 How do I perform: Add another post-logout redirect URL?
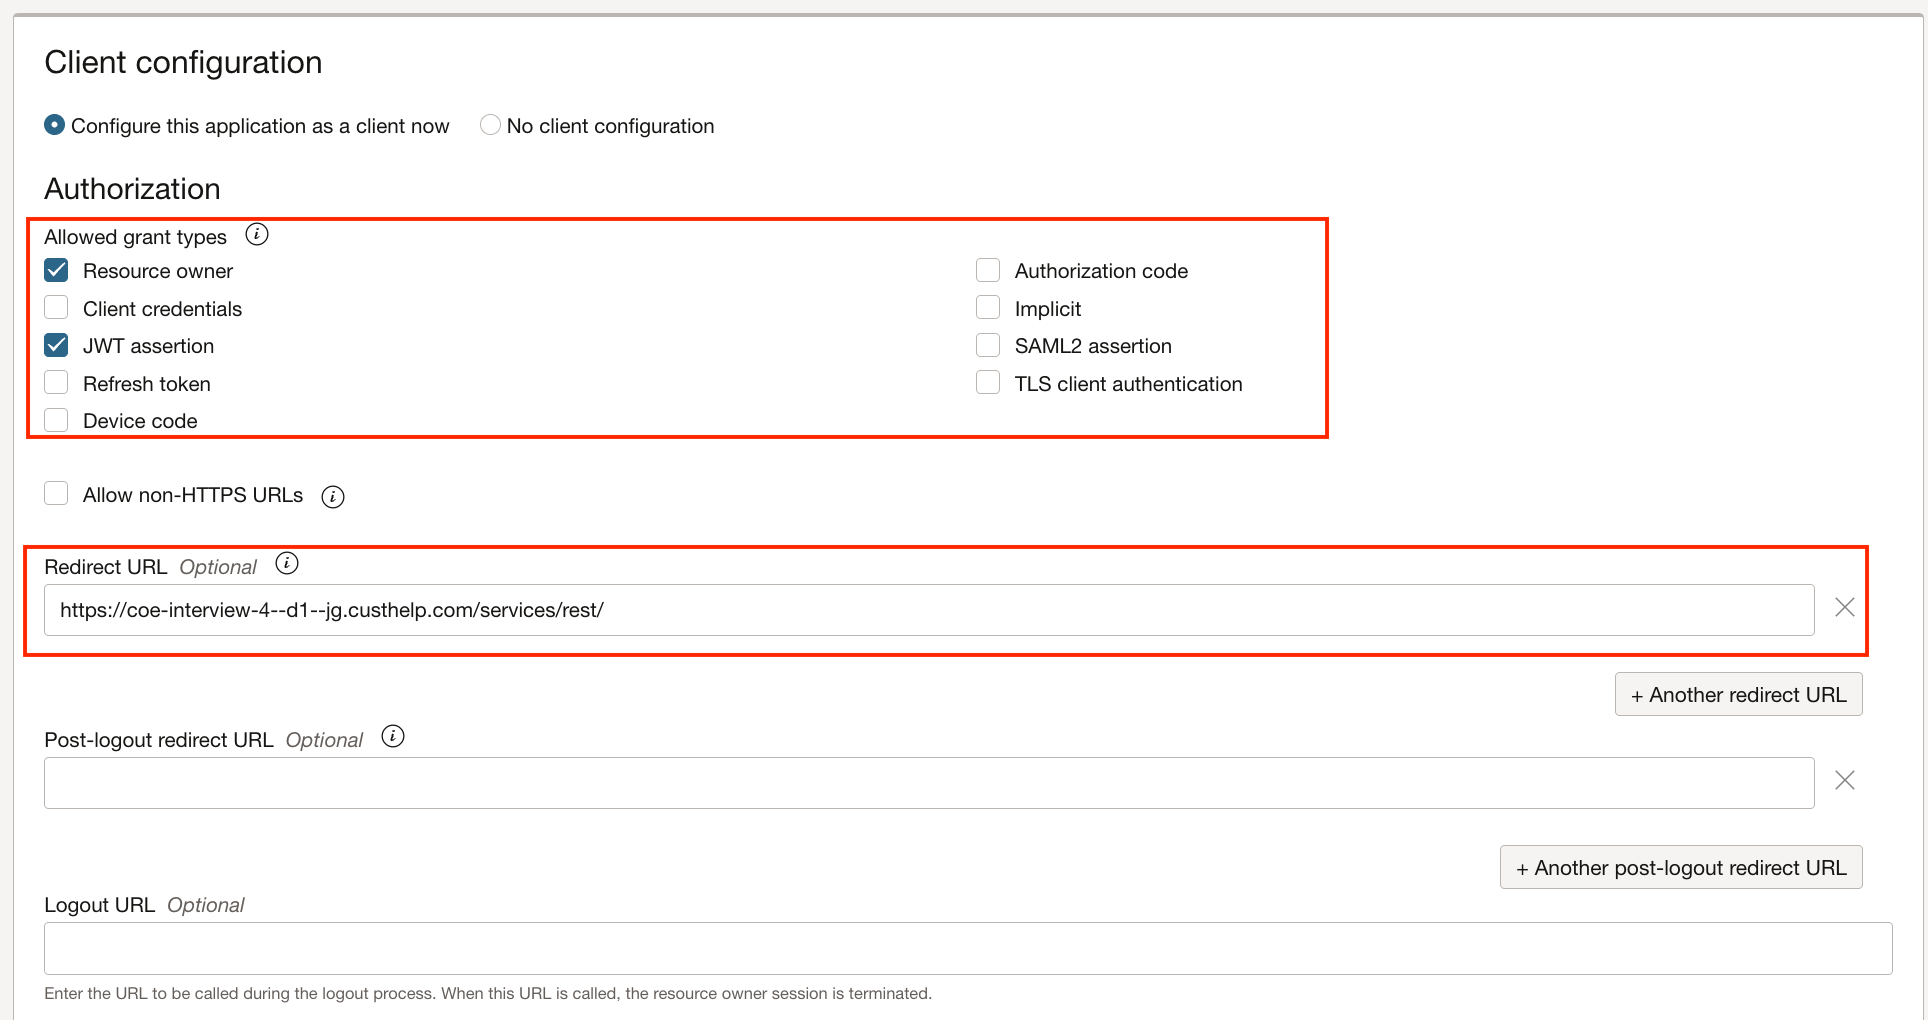click(x=1680, y=866)
